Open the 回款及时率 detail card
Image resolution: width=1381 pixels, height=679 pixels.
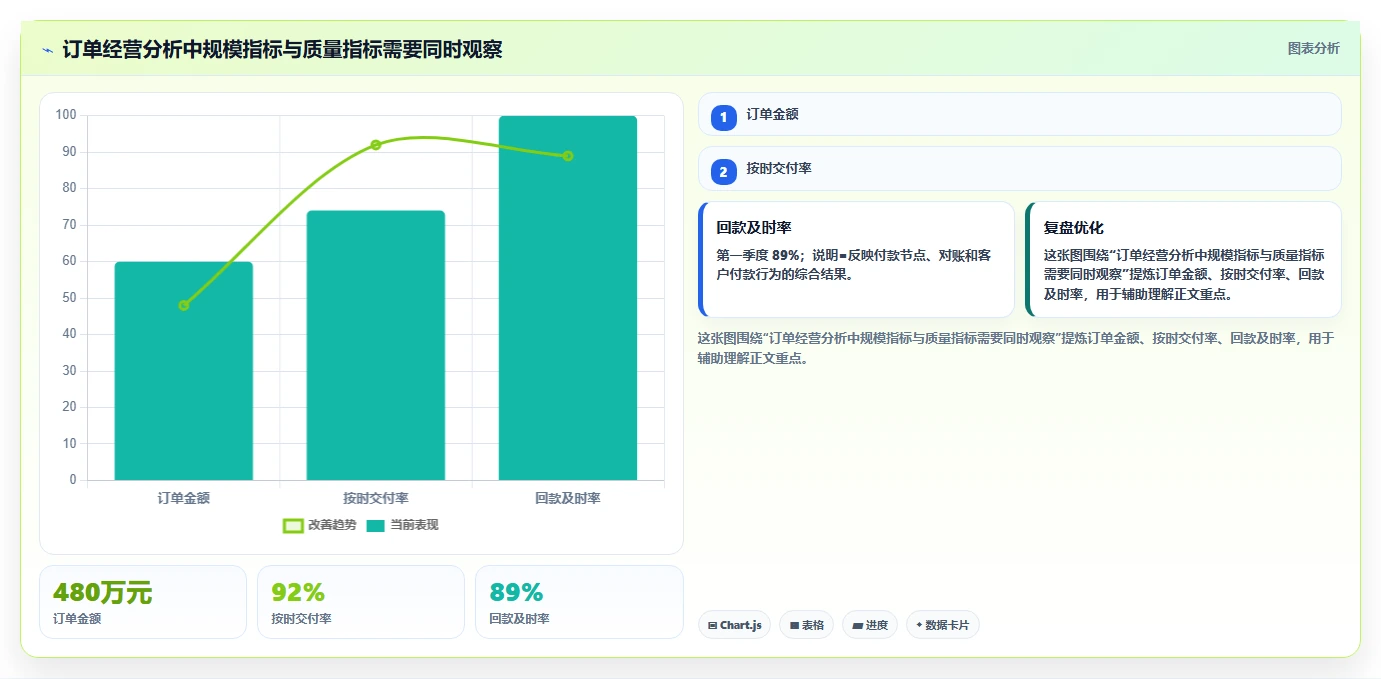point(856,260)
